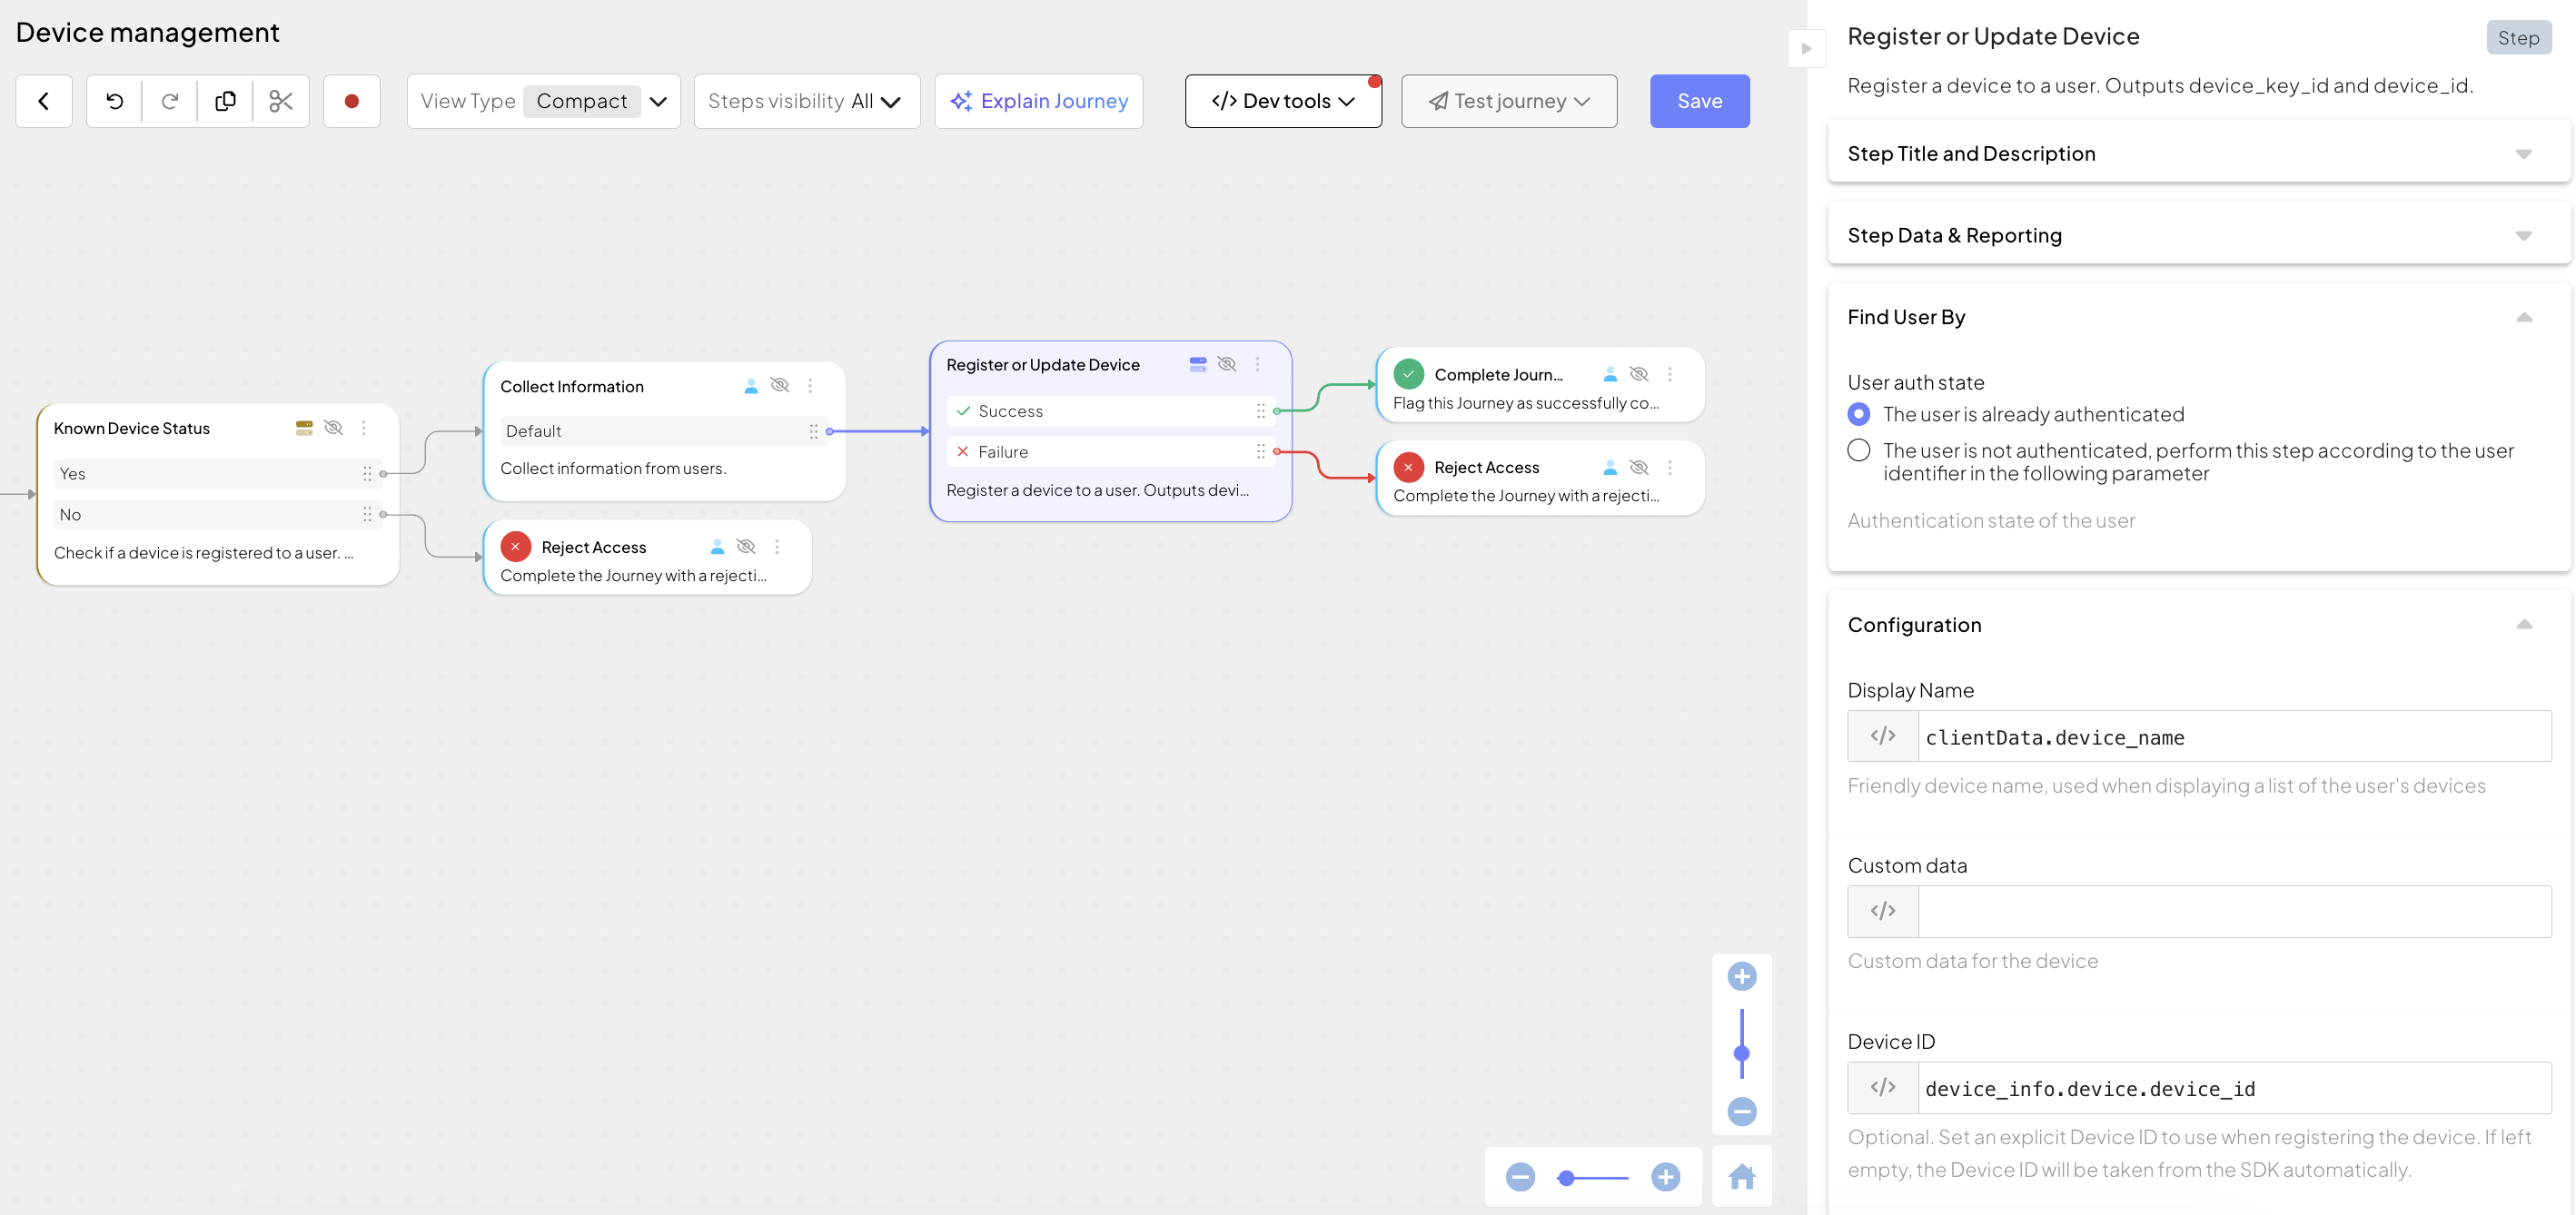Expand Step Title and Description section
Viewport: 2576px width, 1215px height.
[x=2198, y=153]
